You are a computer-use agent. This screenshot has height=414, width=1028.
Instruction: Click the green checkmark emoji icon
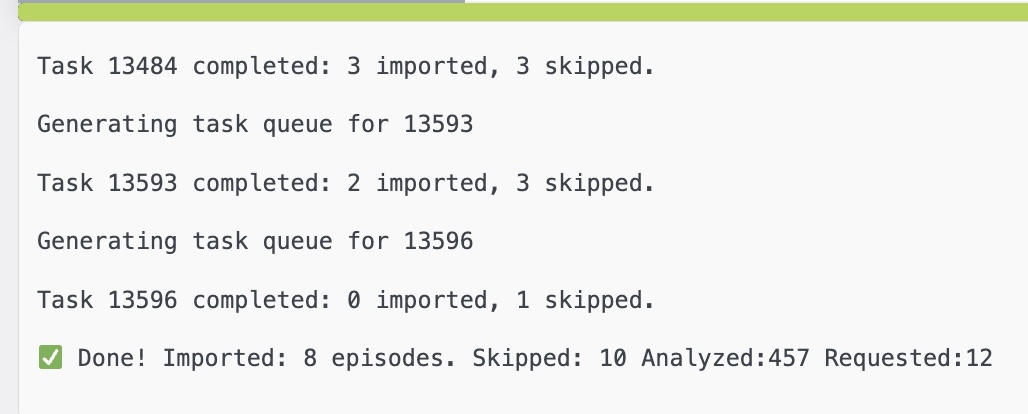[50, 358]
